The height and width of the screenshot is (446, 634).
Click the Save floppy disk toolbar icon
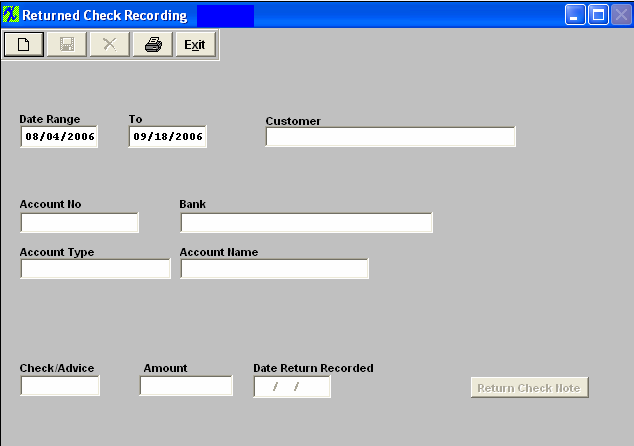click(x=67, y=44)
